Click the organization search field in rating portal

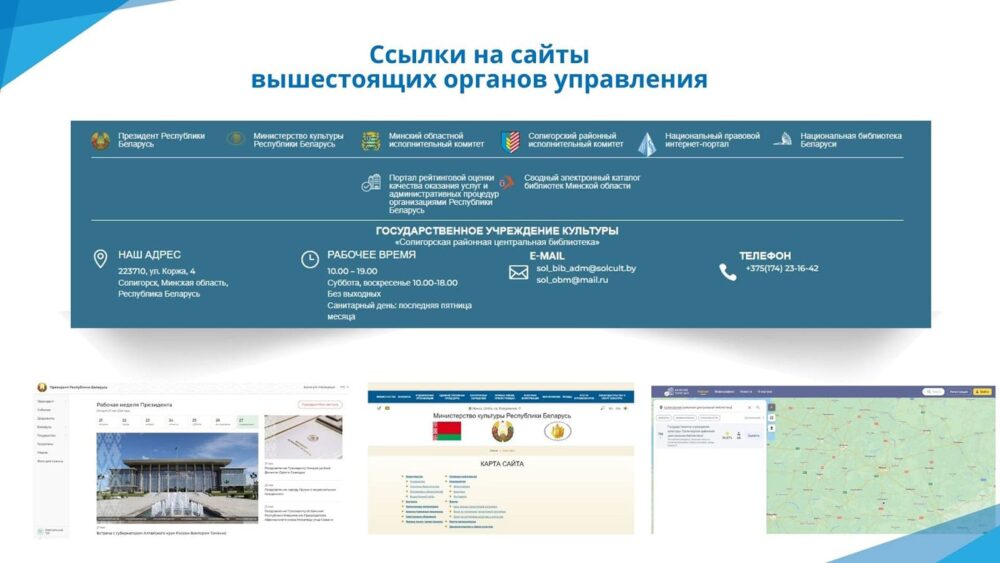pos(710,407)
